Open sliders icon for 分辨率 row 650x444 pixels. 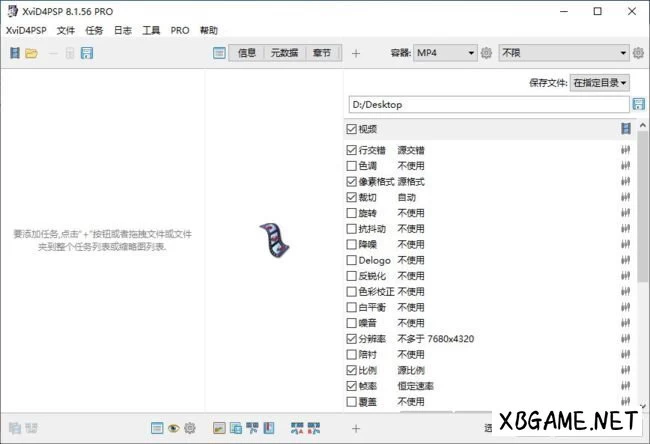625,339
